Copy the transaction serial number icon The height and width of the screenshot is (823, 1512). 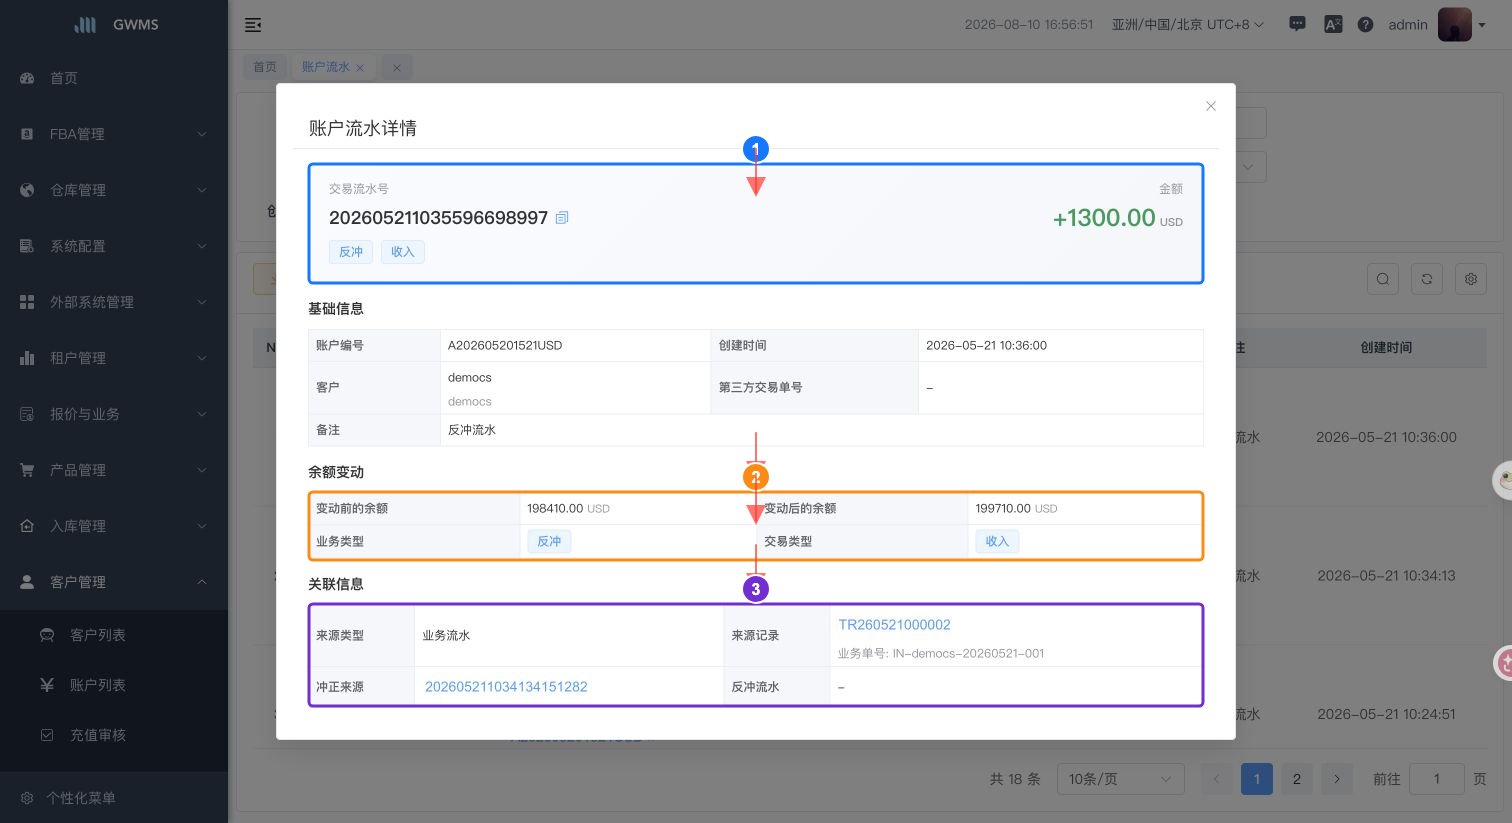[562, 218]
